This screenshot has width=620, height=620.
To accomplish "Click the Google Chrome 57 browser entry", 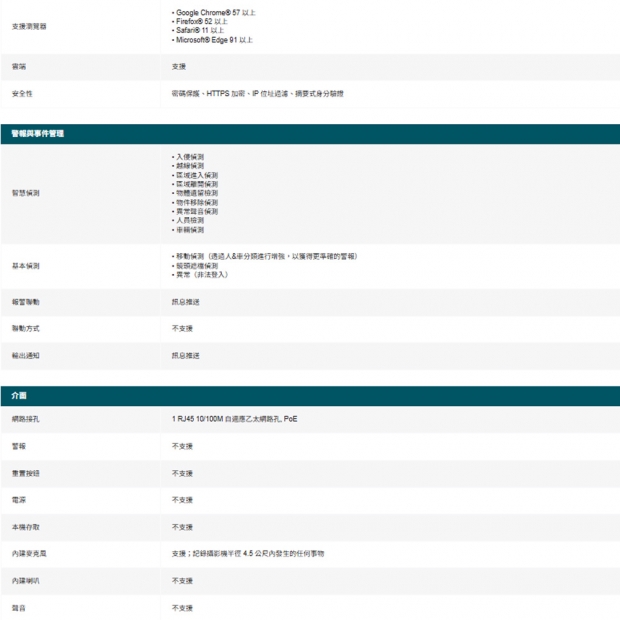I will pos(214,13).
